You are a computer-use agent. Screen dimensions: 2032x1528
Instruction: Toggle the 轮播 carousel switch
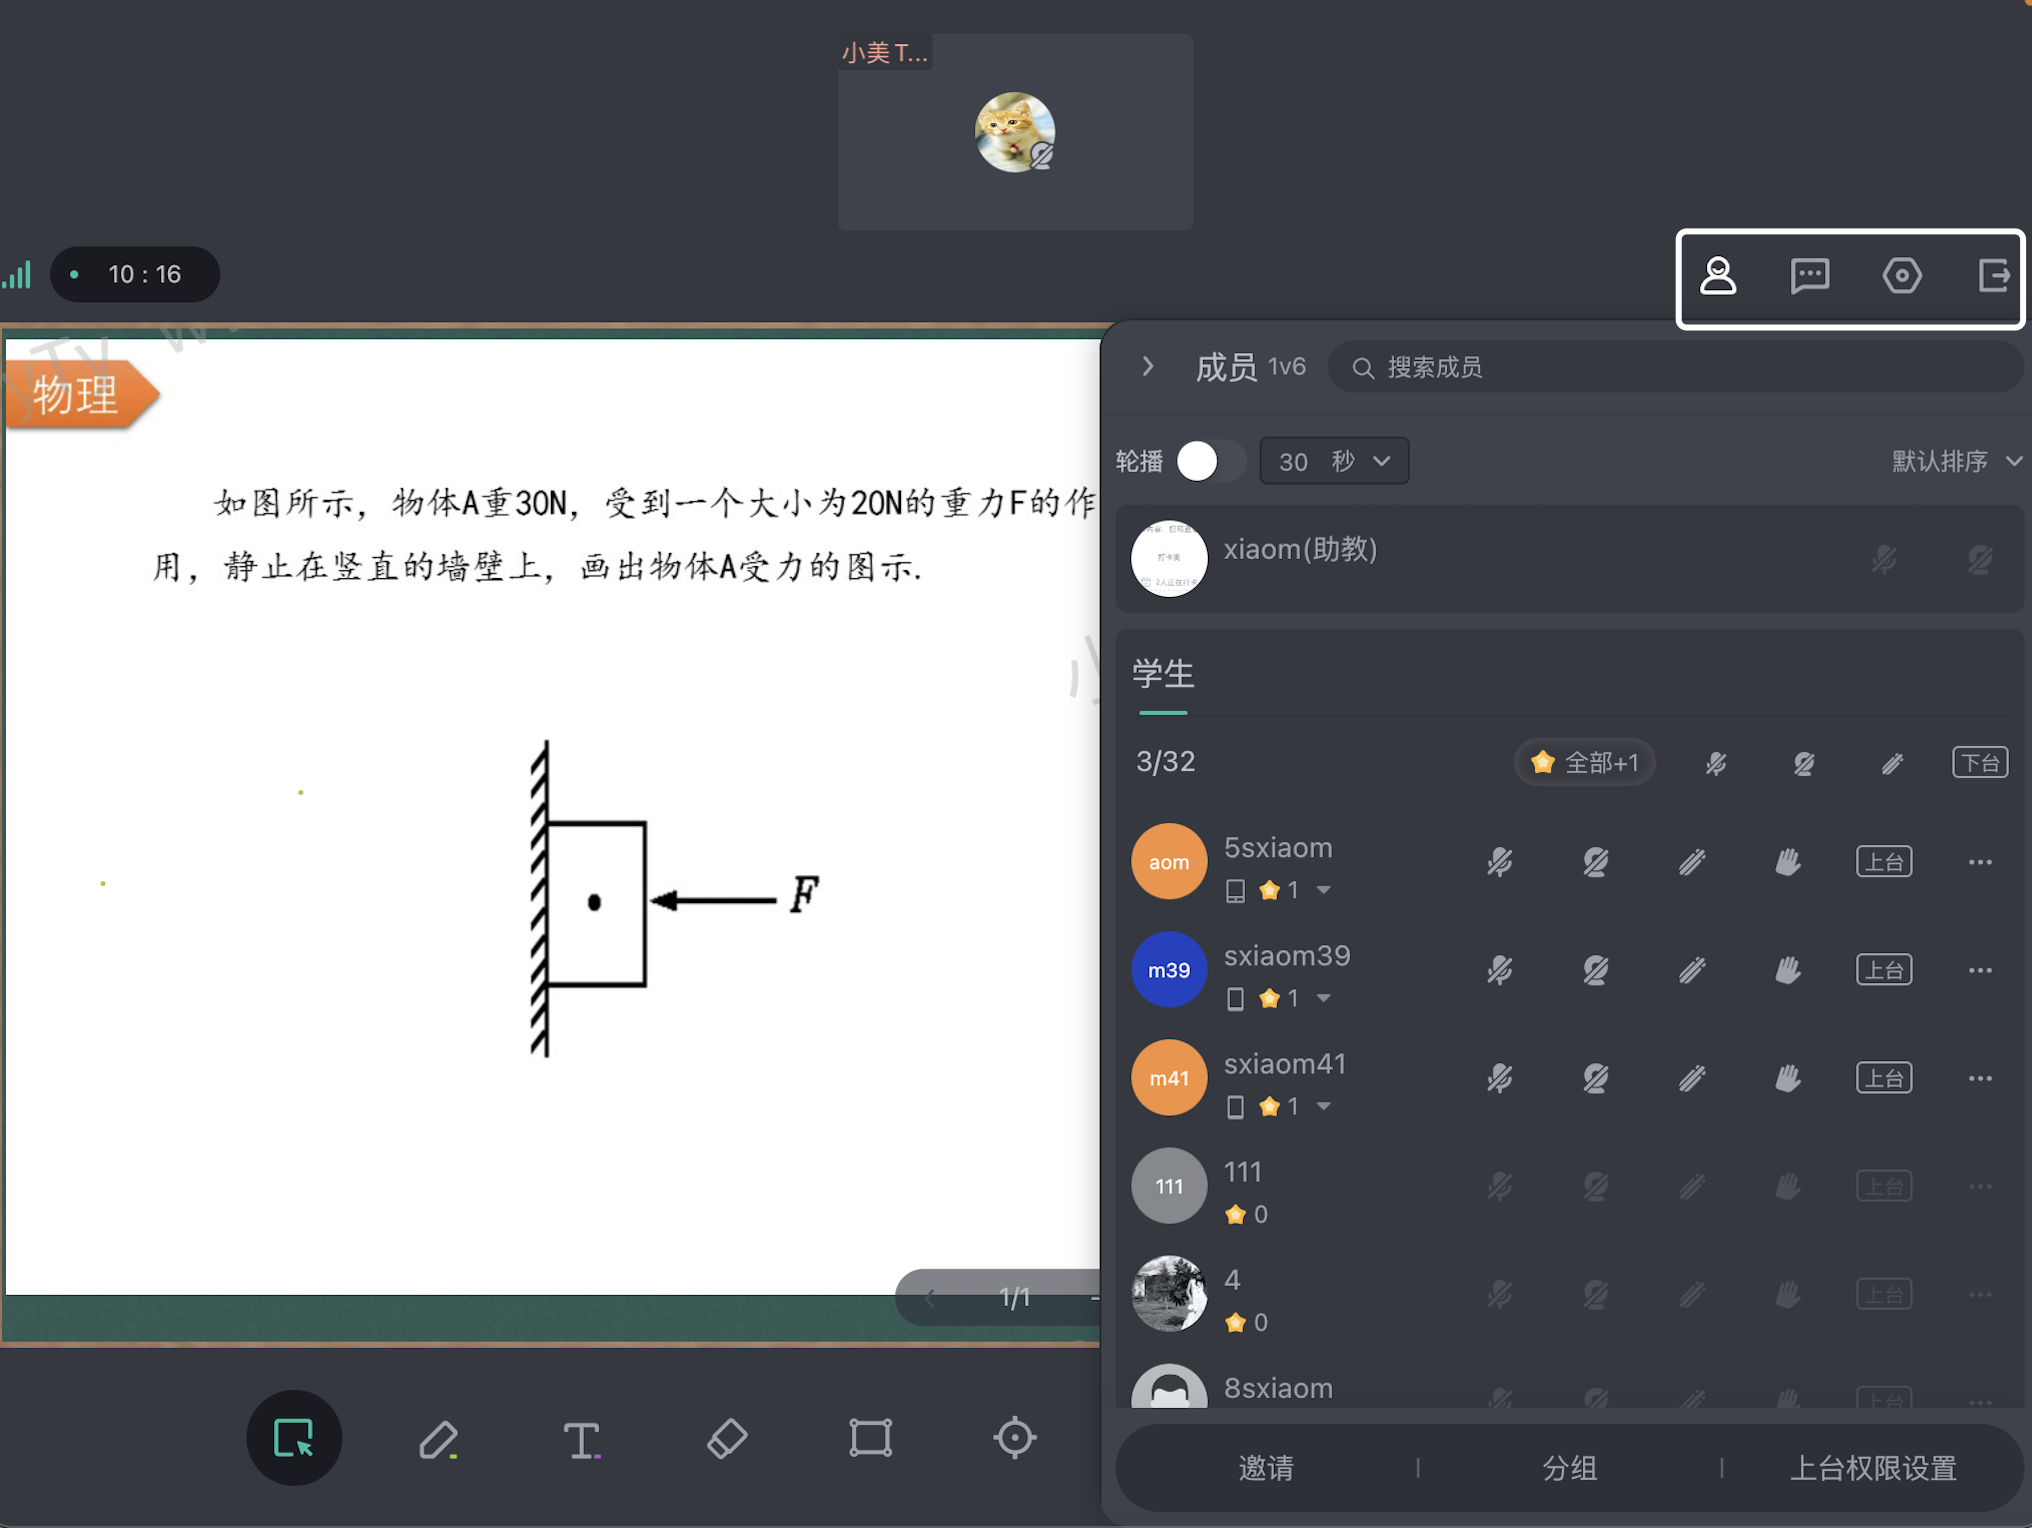coord(1209,461)
